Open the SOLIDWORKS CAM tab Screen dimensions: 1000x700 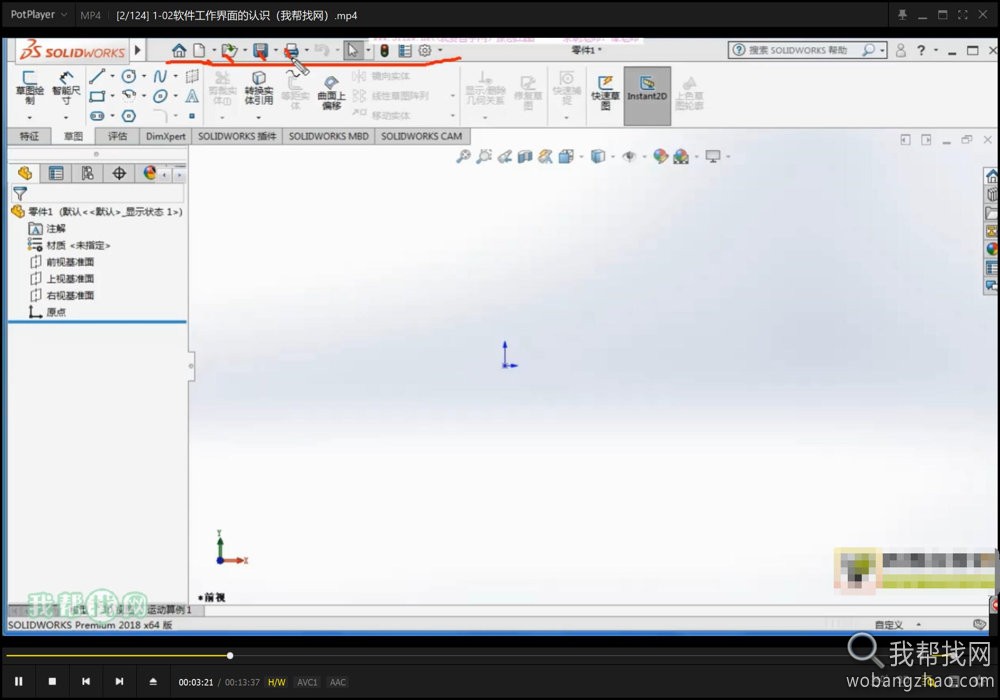coord(422,136)
